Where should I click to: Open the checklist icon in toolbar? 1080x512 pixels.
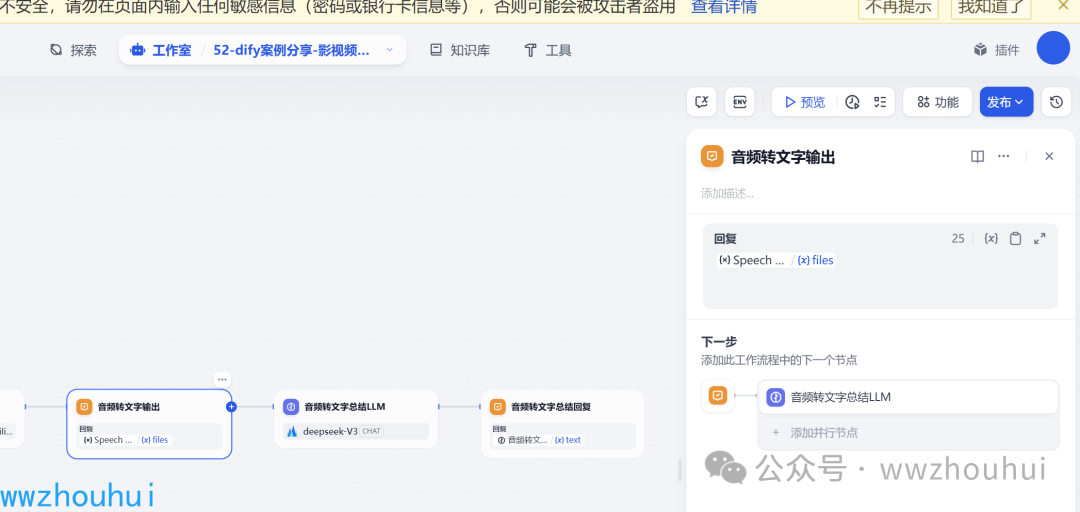tap(879, 102)
